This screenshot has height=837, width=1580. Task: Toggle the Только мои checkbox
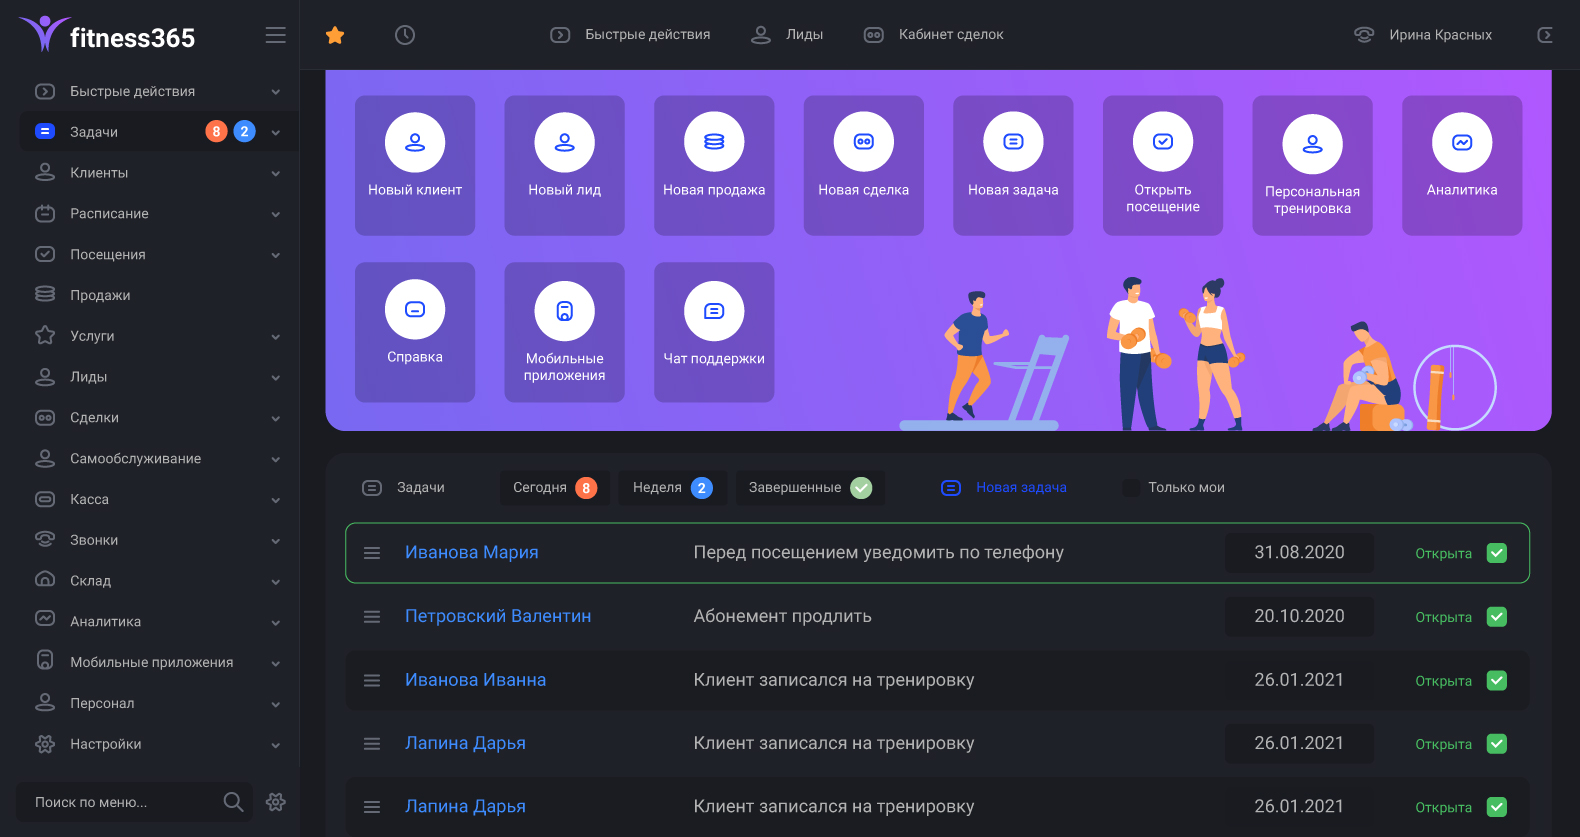coord(1131,488)
